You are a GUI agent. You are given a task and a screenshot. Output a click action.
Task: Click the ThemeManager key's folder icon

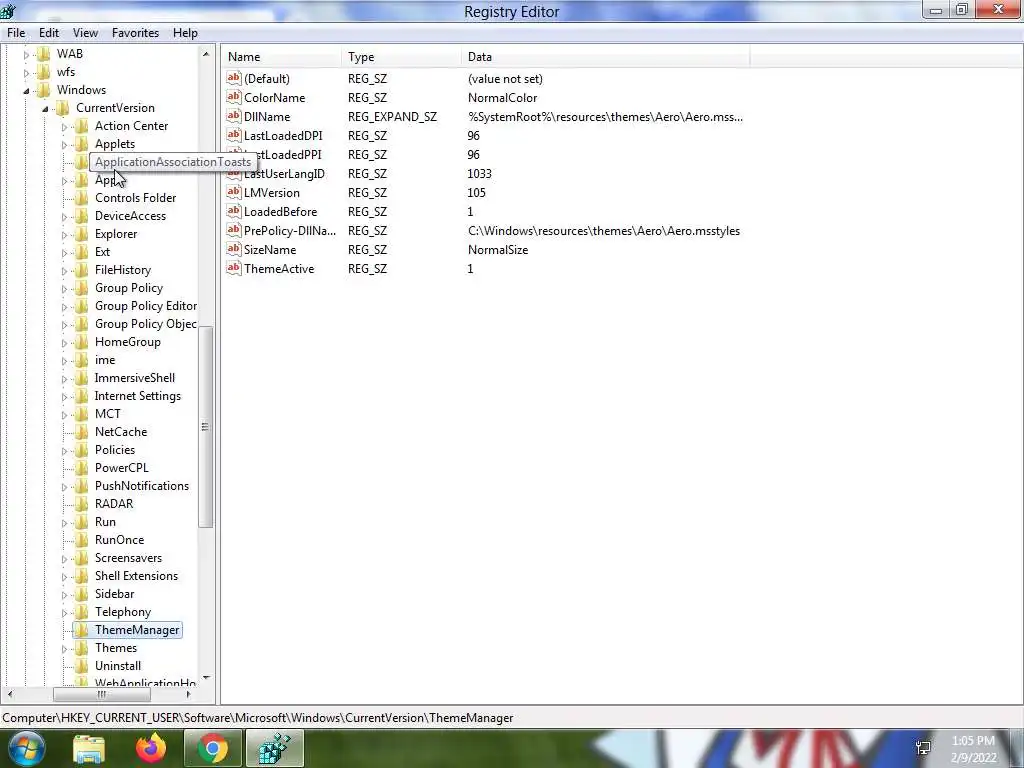81,630
